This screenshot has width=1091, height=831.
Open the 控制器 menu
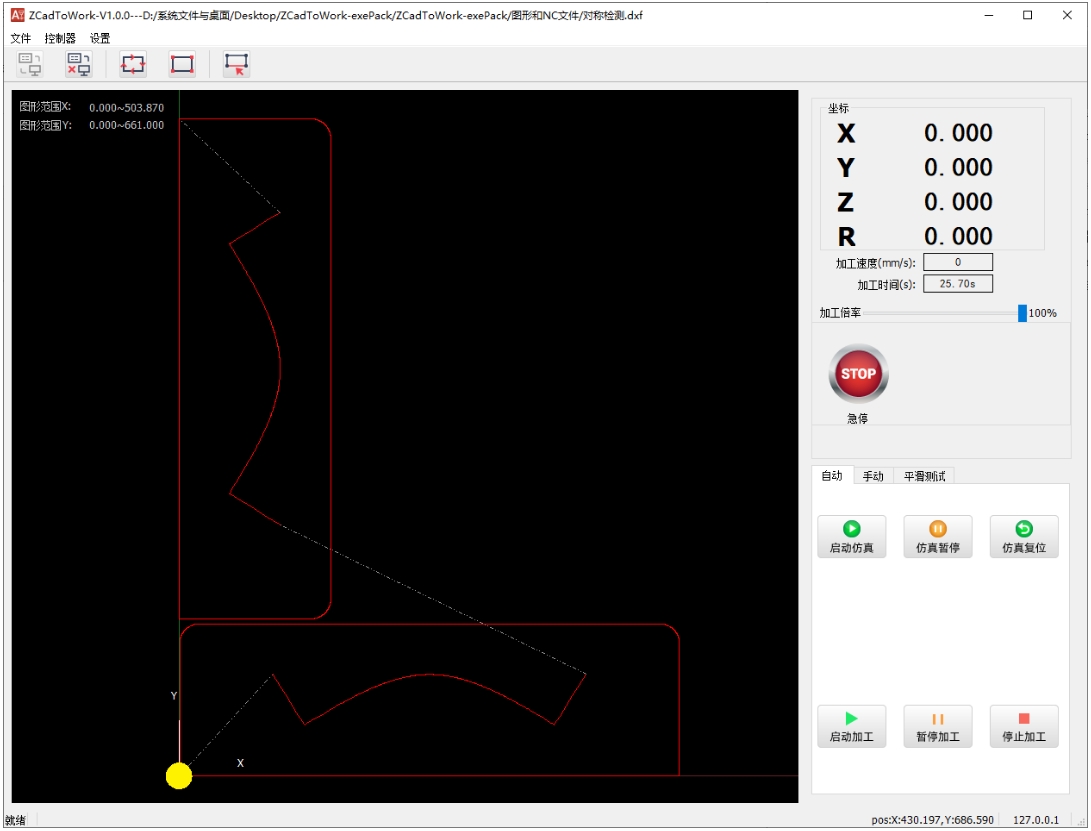click(x=60, y=38)
